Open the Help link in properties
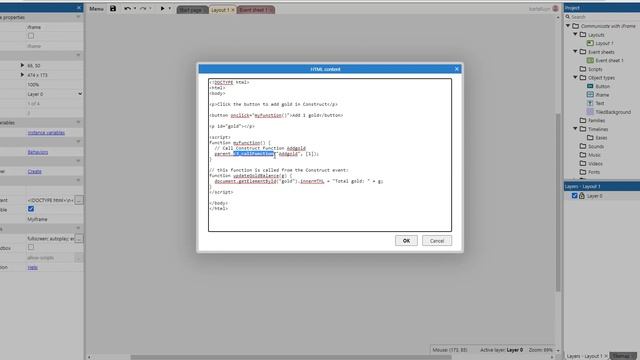 33,268
